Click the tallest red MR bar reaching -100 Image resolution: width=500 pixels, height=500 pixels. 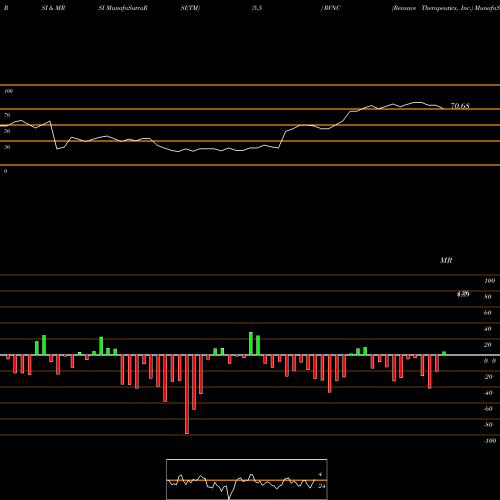pyautogui.click(x=187, y=394)
